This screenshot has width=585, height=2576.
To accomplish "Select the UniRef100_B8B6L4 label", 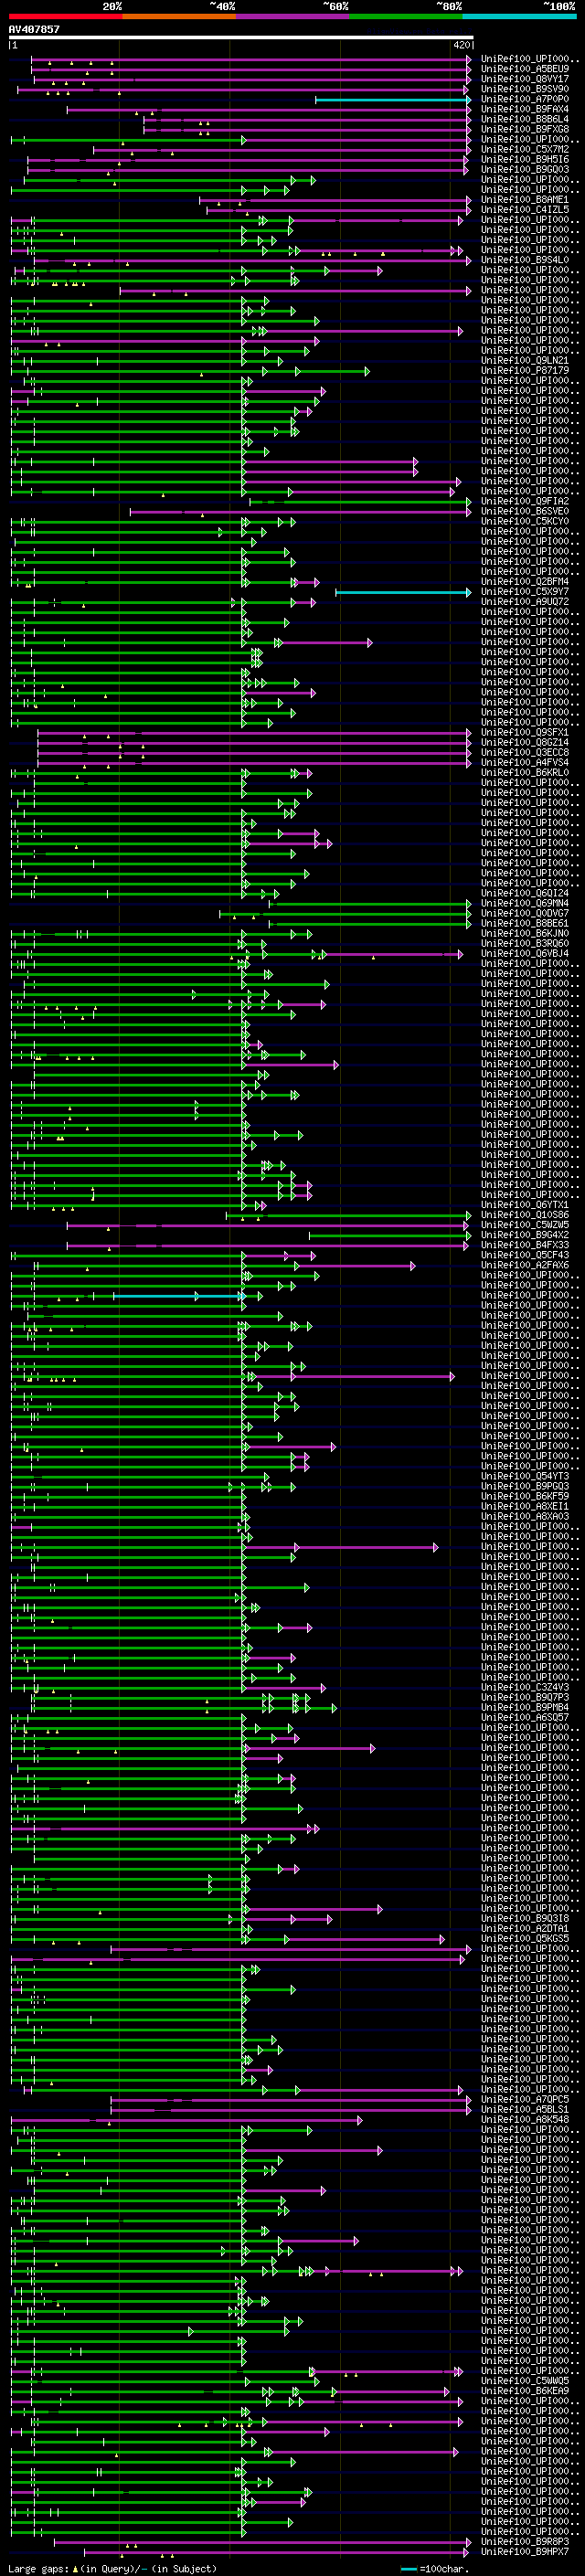I will pyautogui.click(x=524, y=119).
